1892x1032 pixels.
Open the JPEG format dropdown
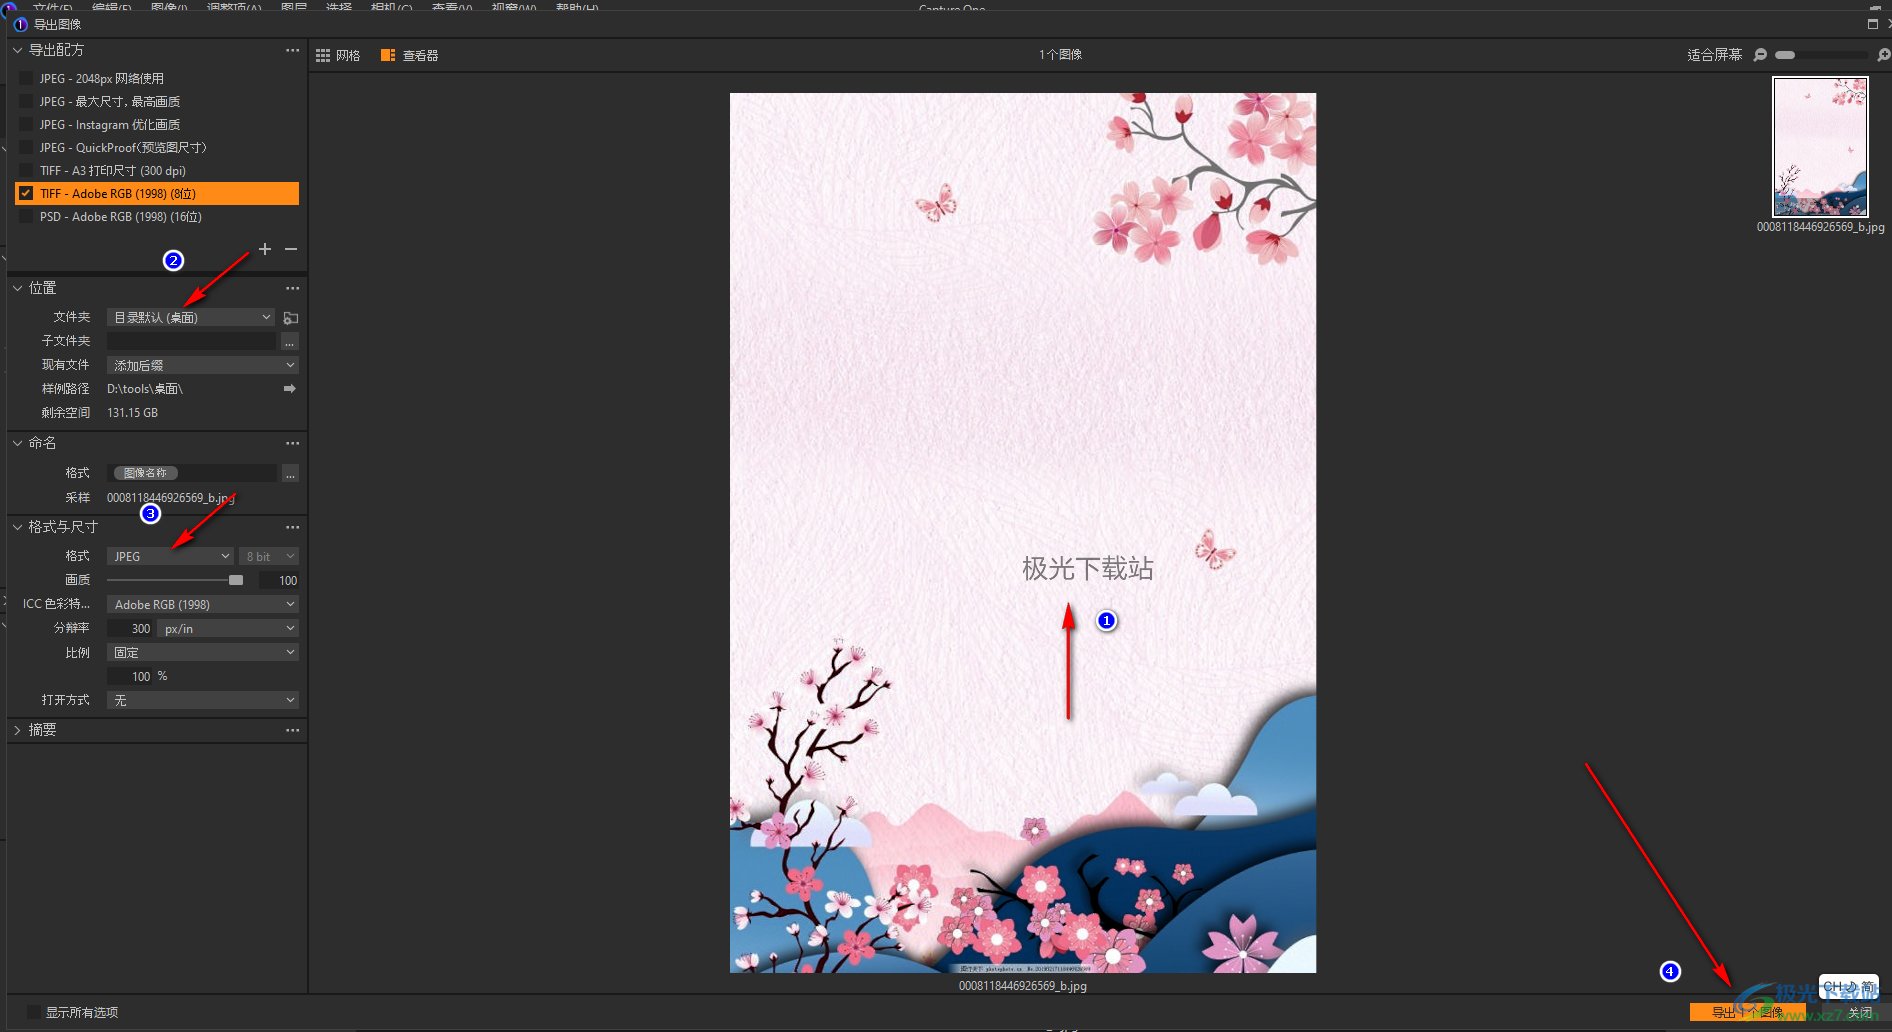pos(171,557)
